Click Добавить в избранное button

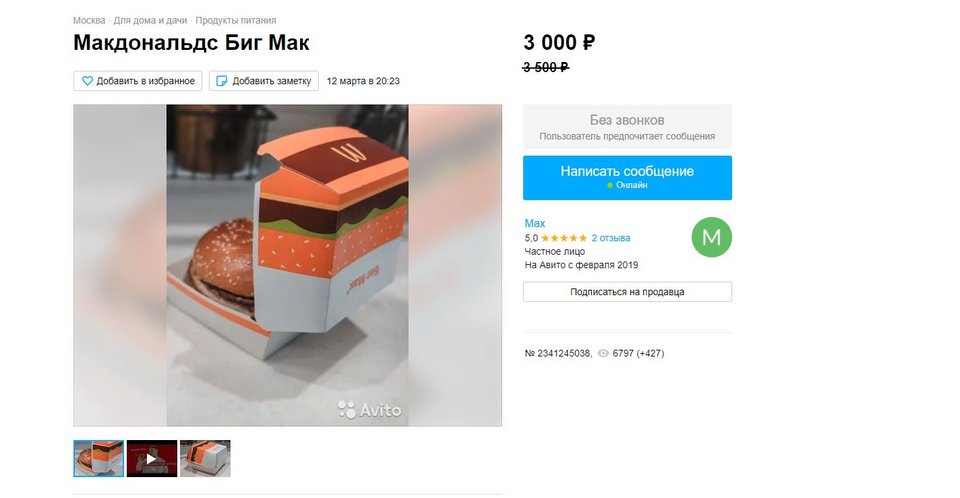point(138,81)
